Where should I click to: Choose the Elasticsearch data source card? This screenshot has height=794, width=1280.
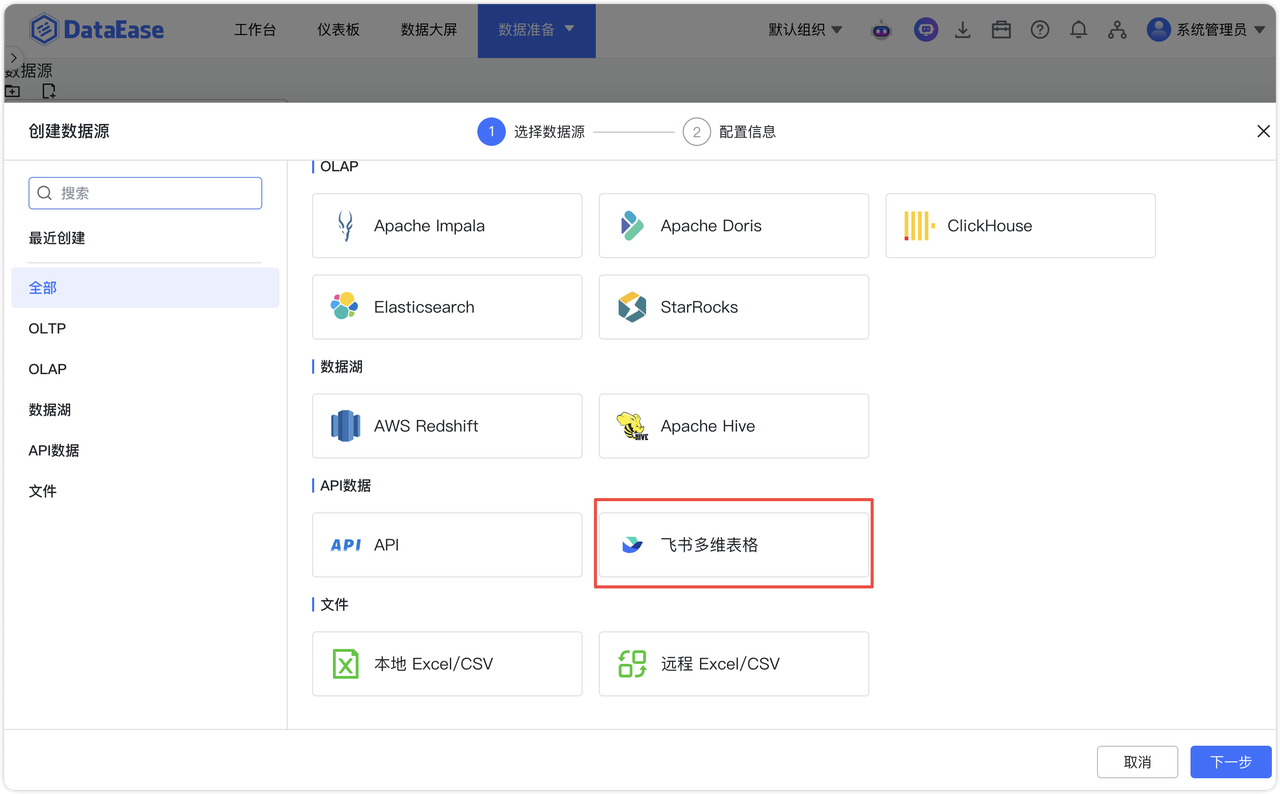pyautogui.click(x=447, y=307)
